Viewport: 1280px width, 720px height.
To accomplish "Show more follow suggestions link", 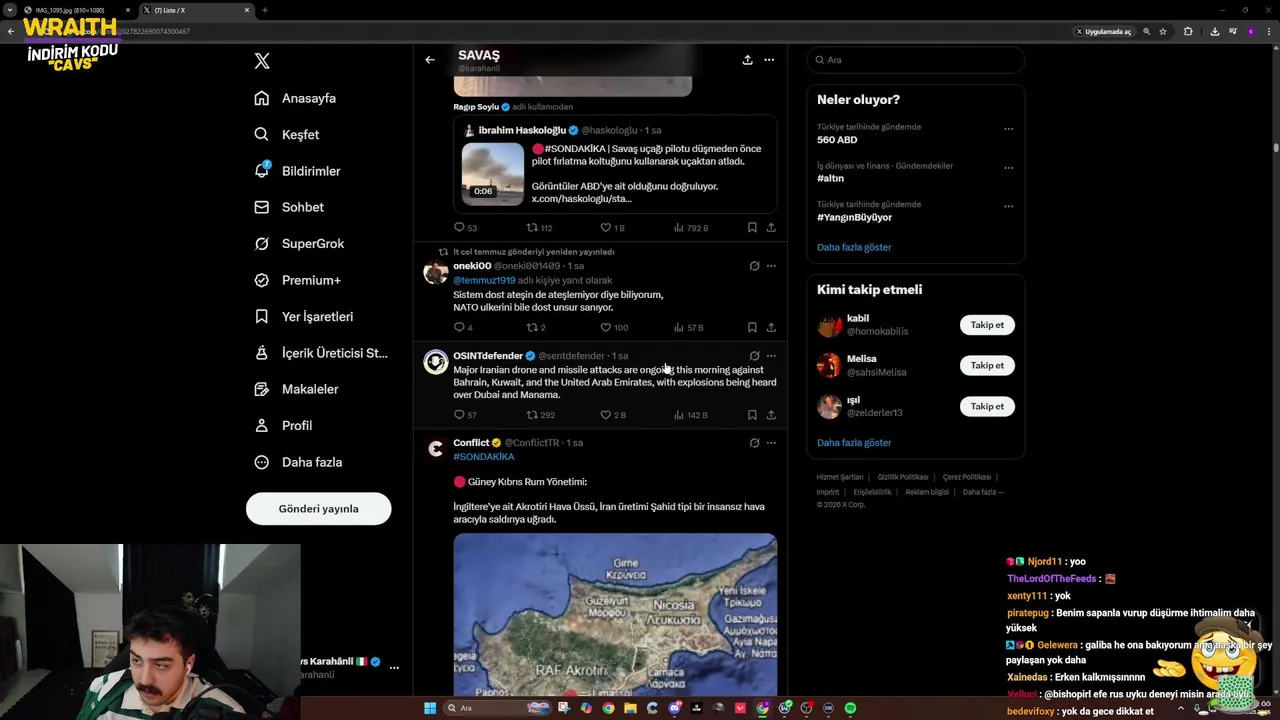I will 854,442.
